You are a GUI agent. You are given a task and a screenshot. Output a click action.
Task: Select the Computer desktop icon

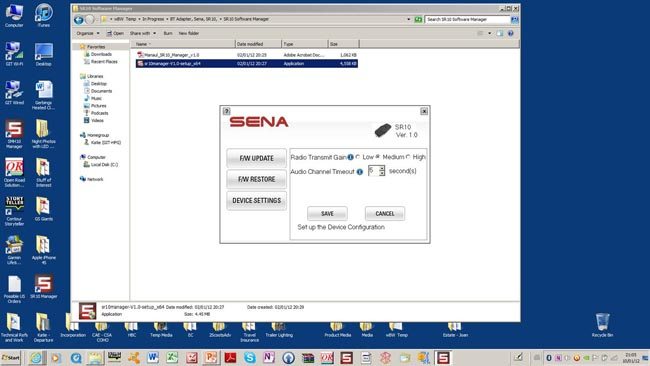[14, 16]
